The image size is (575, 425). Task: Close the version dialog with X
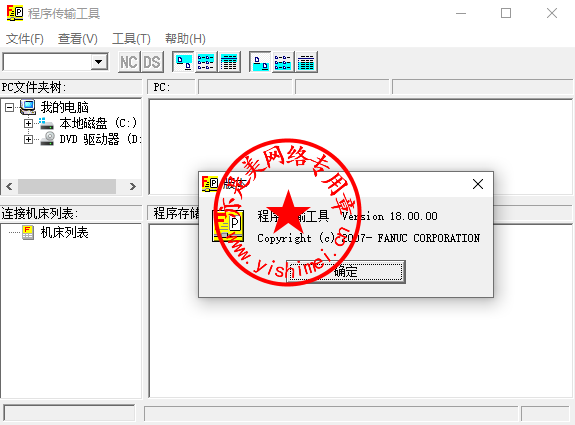(478, 184)
